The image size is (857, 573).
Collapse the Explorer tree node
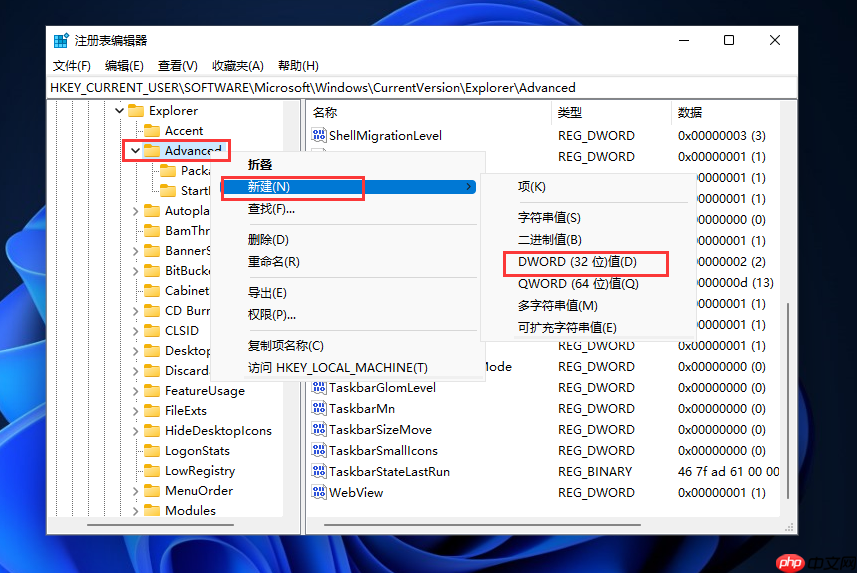[119, 111]
